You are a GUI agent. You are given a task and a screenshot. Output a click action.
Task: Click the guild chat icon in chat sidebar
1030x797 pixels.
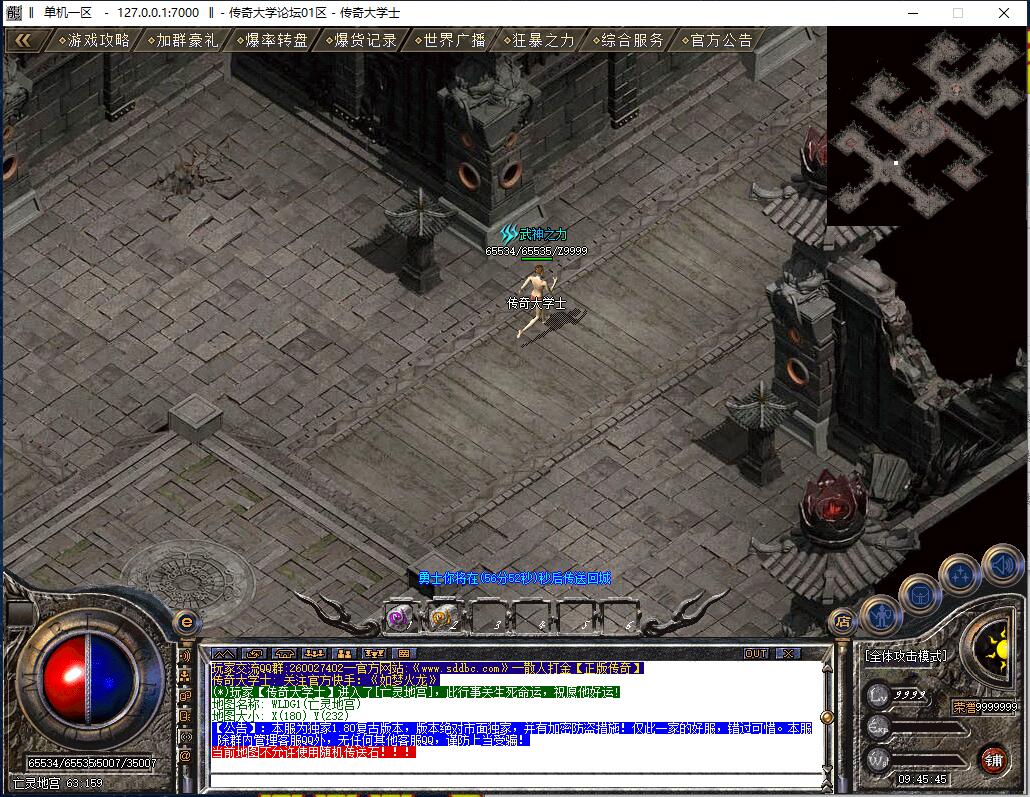point(186,696)
